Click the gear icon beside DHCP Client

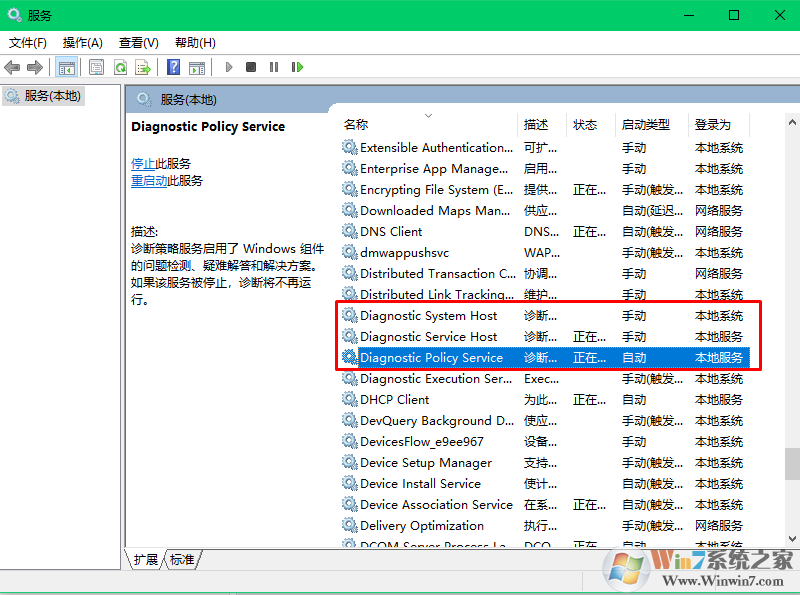(349, 399)
